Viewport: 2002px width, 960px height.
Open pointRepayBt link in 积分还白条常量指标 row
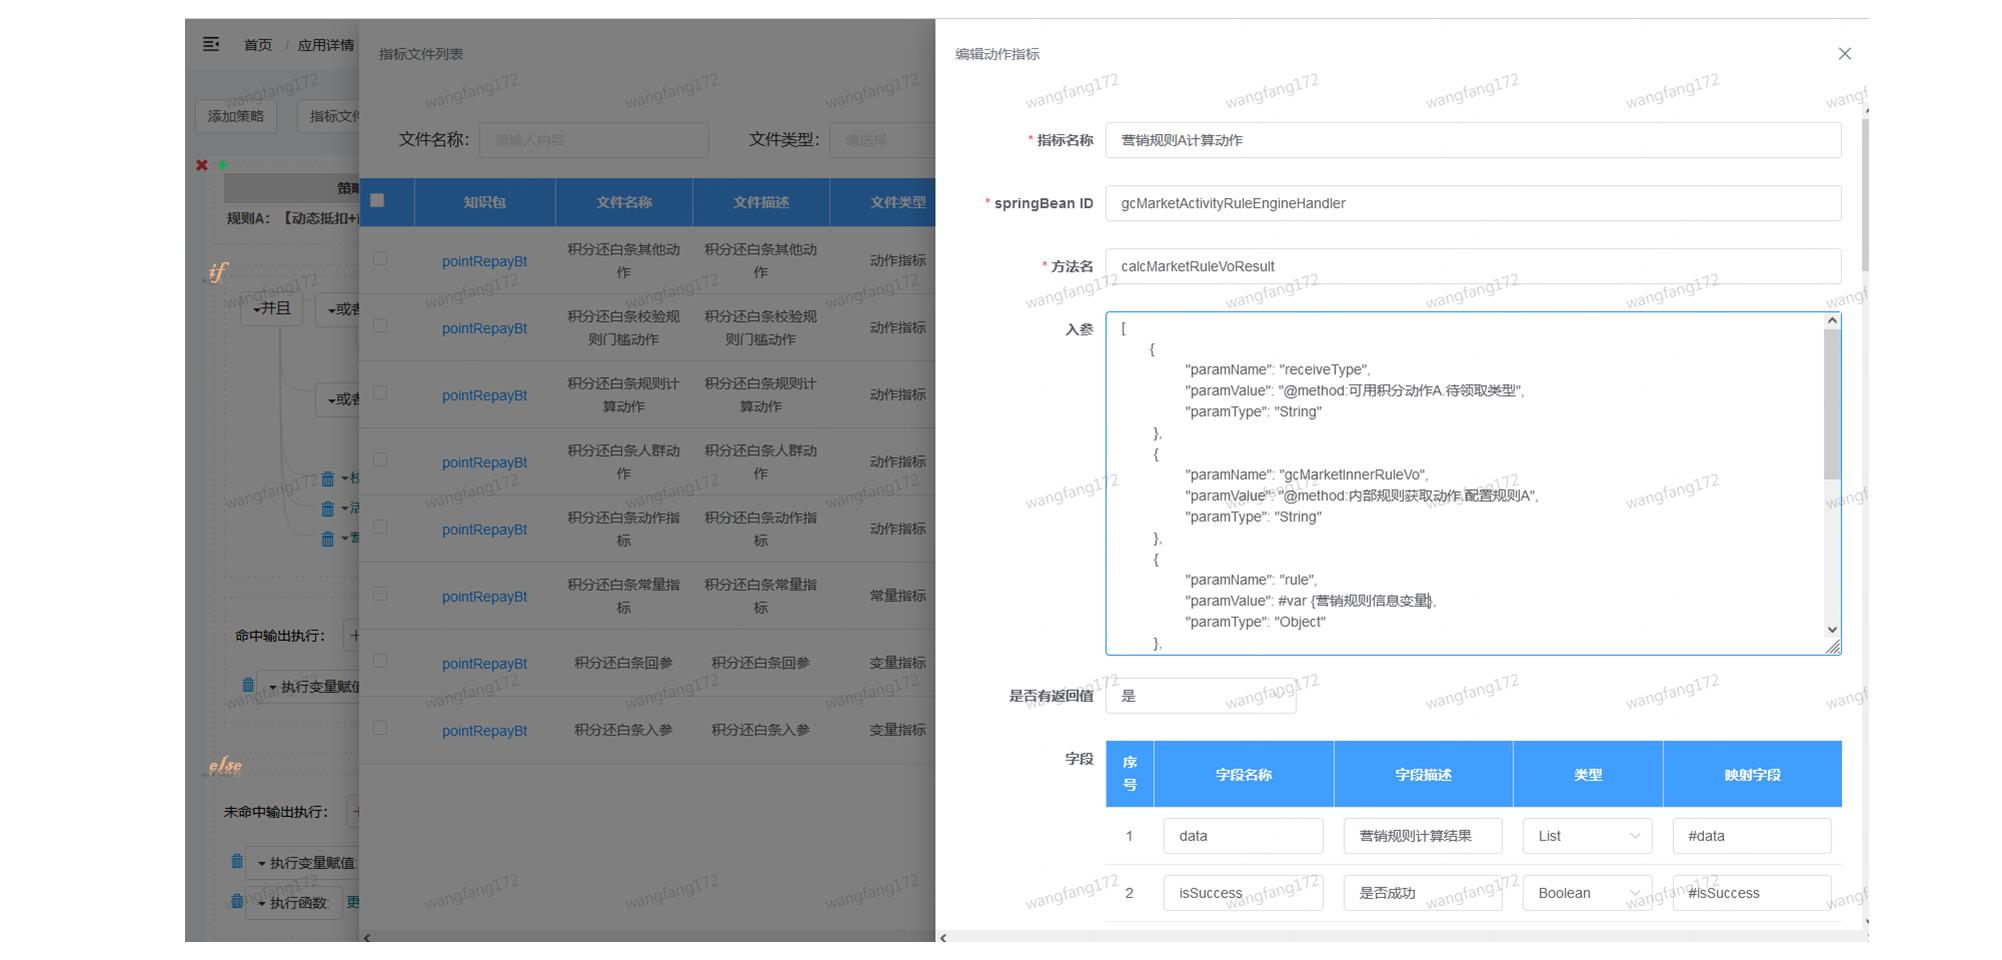click(x=485, y=596)
